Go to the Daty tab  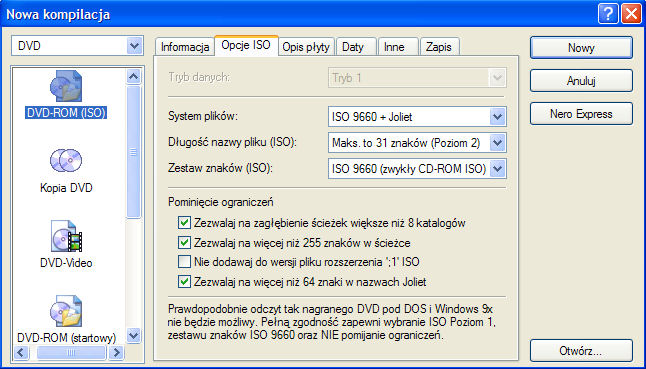click(x=356, y=47)
